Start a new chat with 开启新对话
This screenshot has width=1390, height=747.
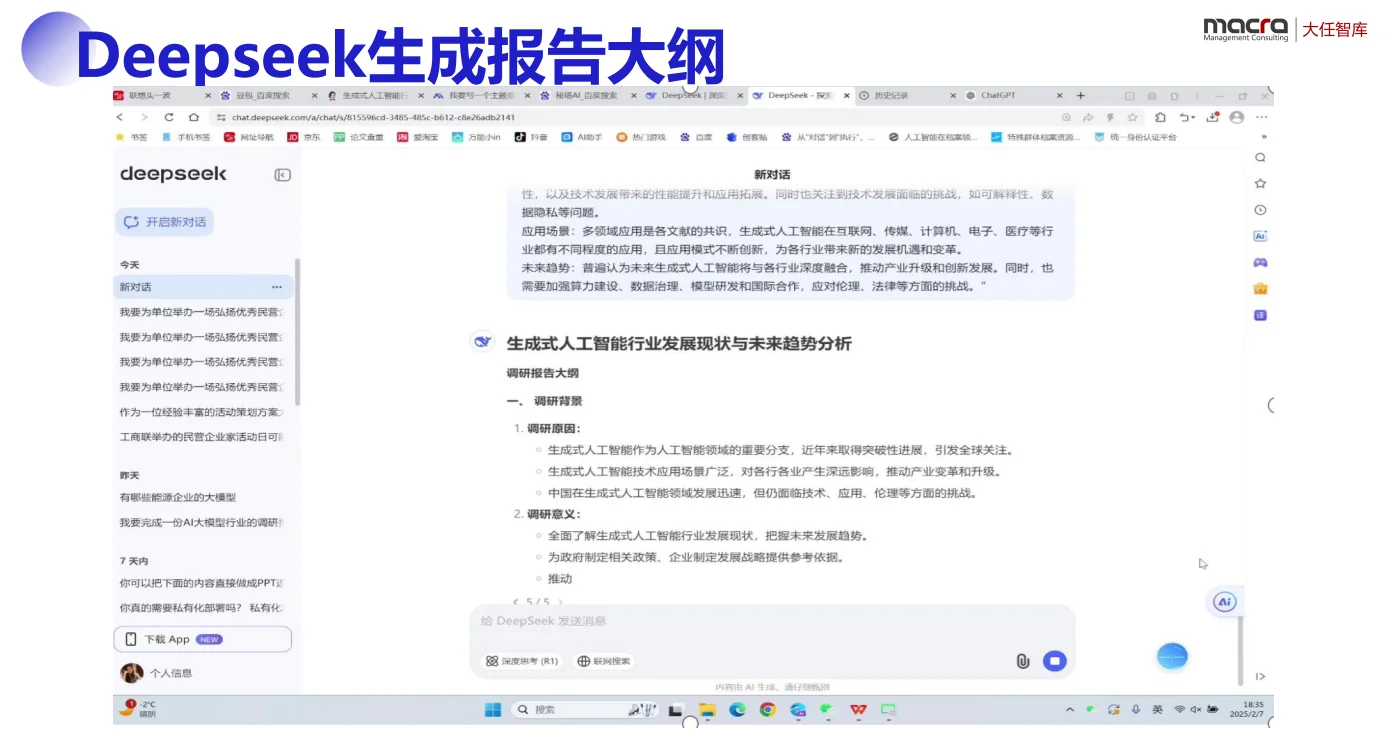[x=165, y=222]
